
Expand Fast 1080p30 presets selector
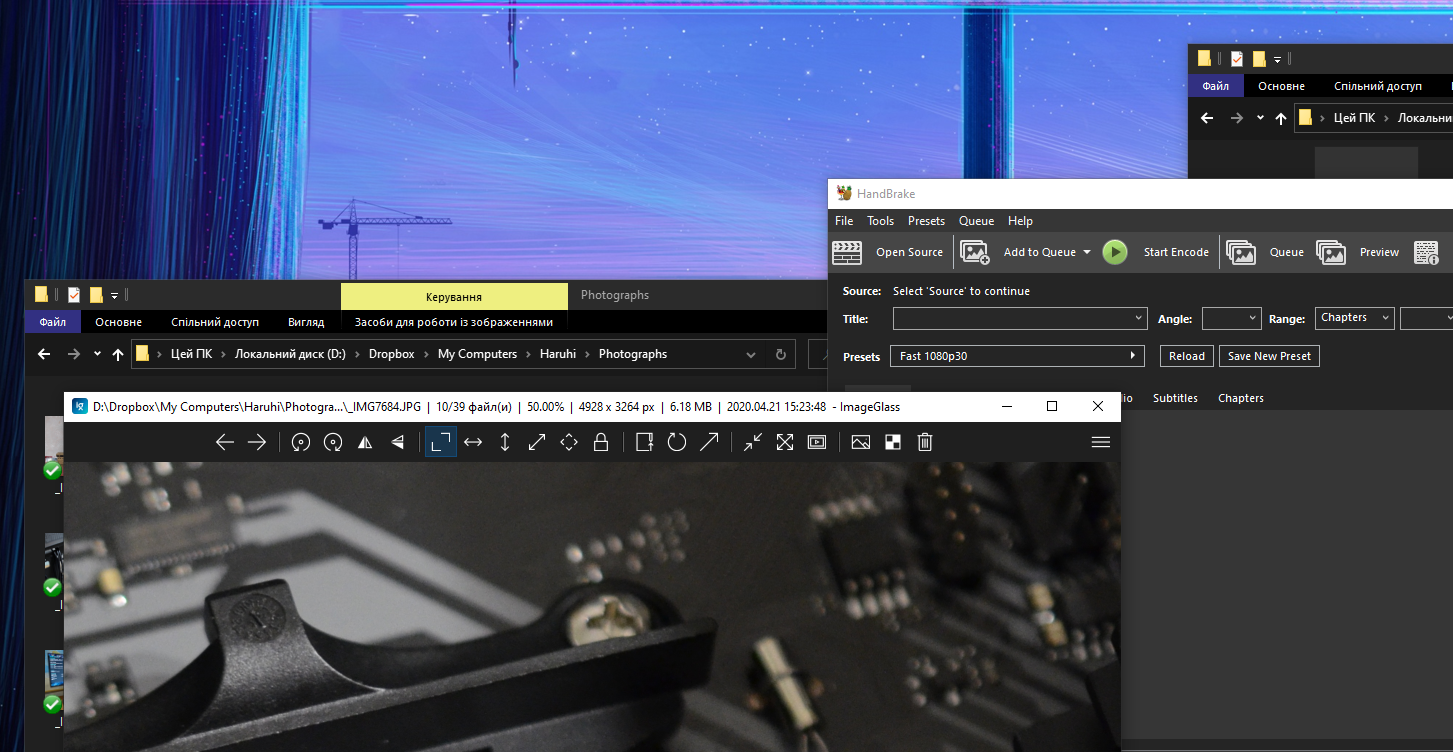point(1017,356)
